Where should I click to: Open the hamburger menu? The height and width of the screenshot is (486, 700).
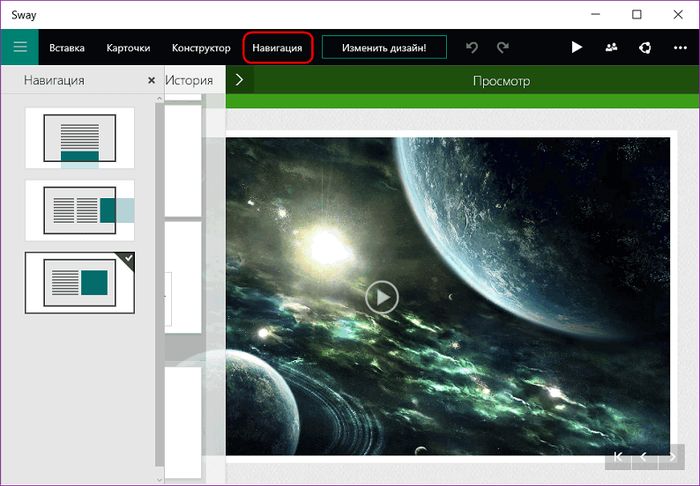[19, 47]
